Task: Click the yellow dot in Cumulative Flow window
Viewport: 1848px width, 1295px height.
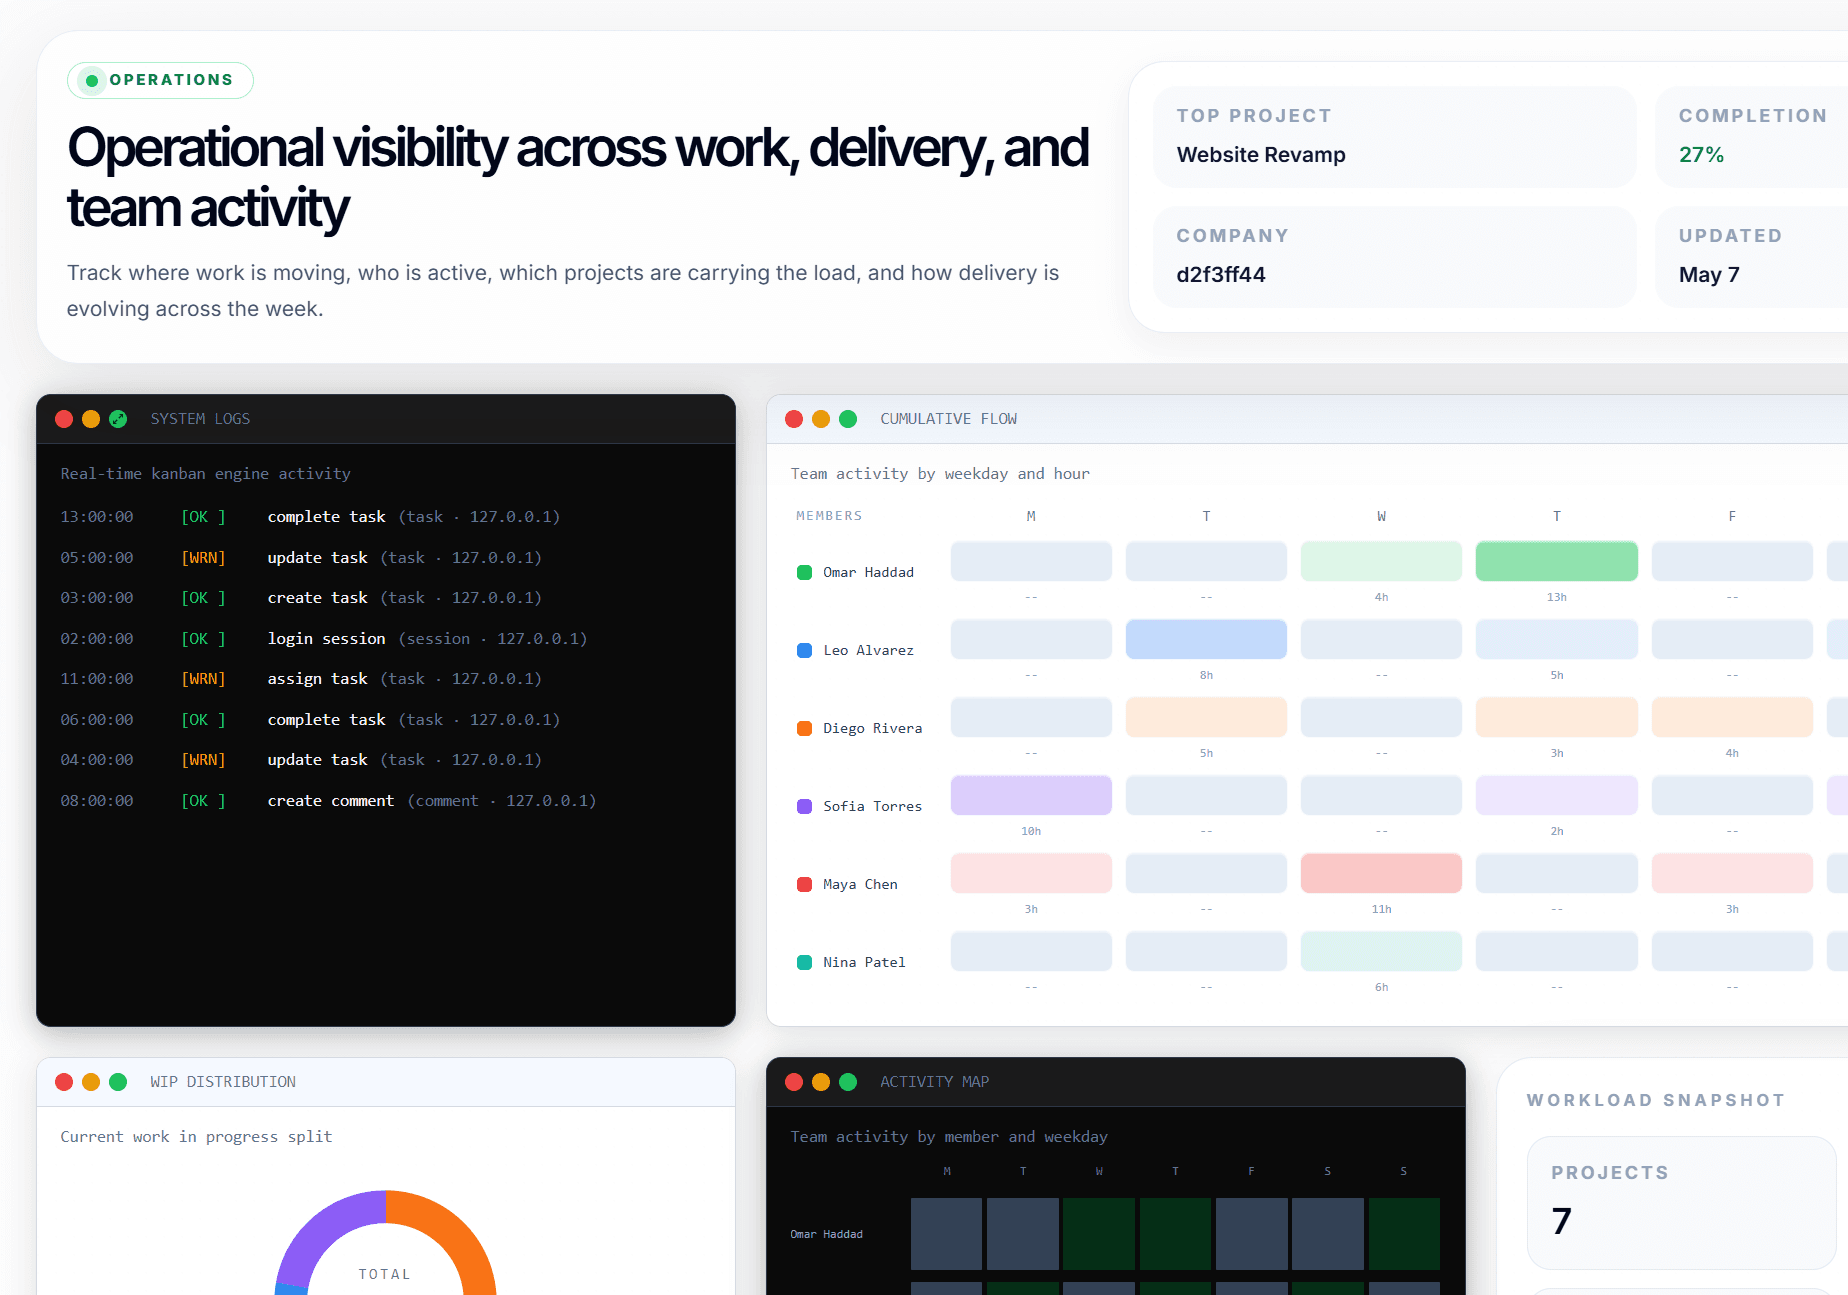Action: click(821, 419)
